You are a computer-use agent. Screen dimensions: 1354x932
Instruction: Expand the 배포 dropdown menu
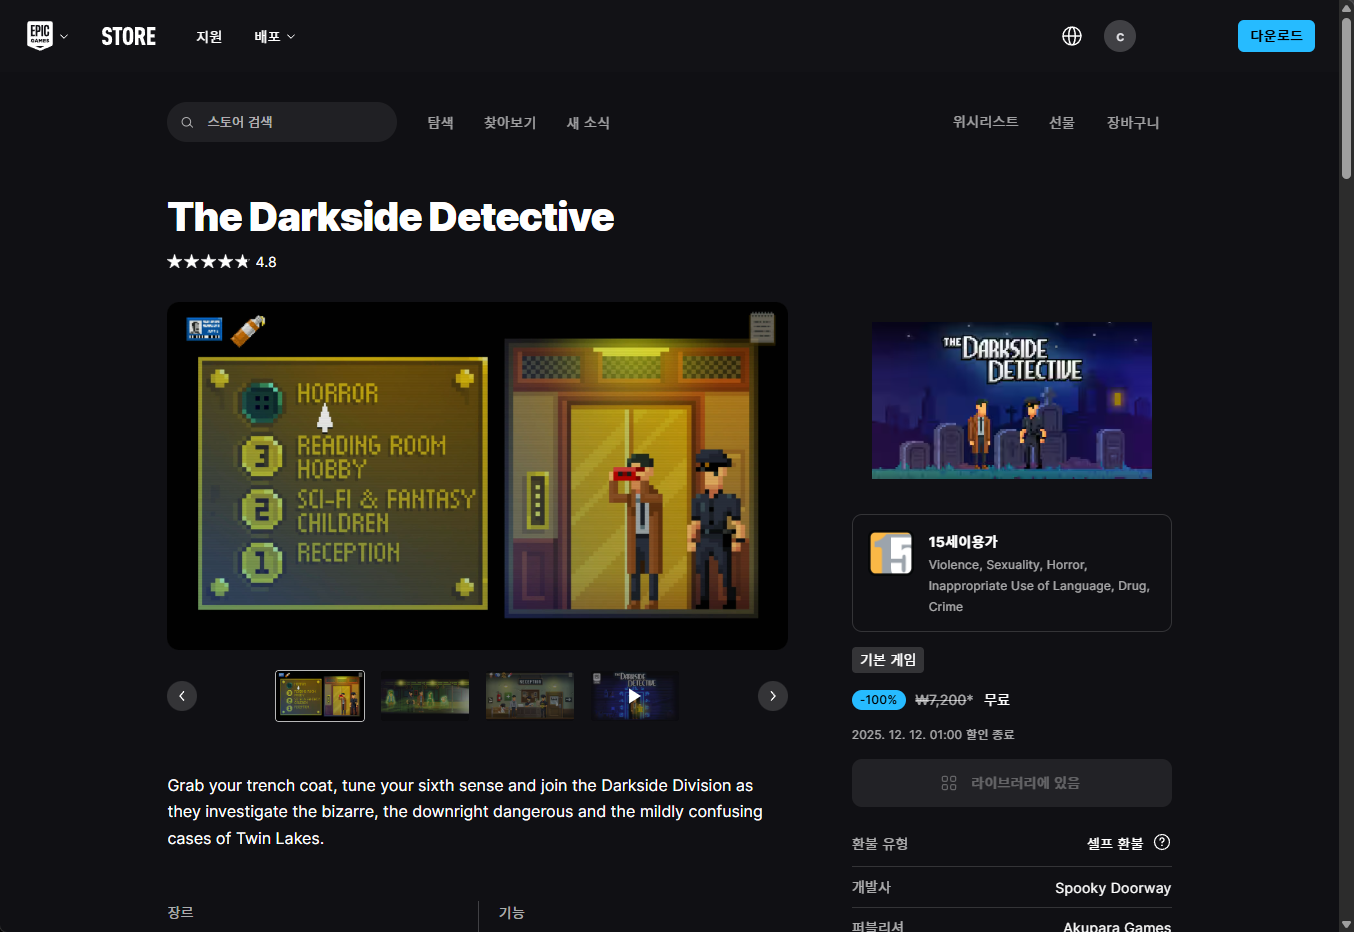tap(274, 37)
